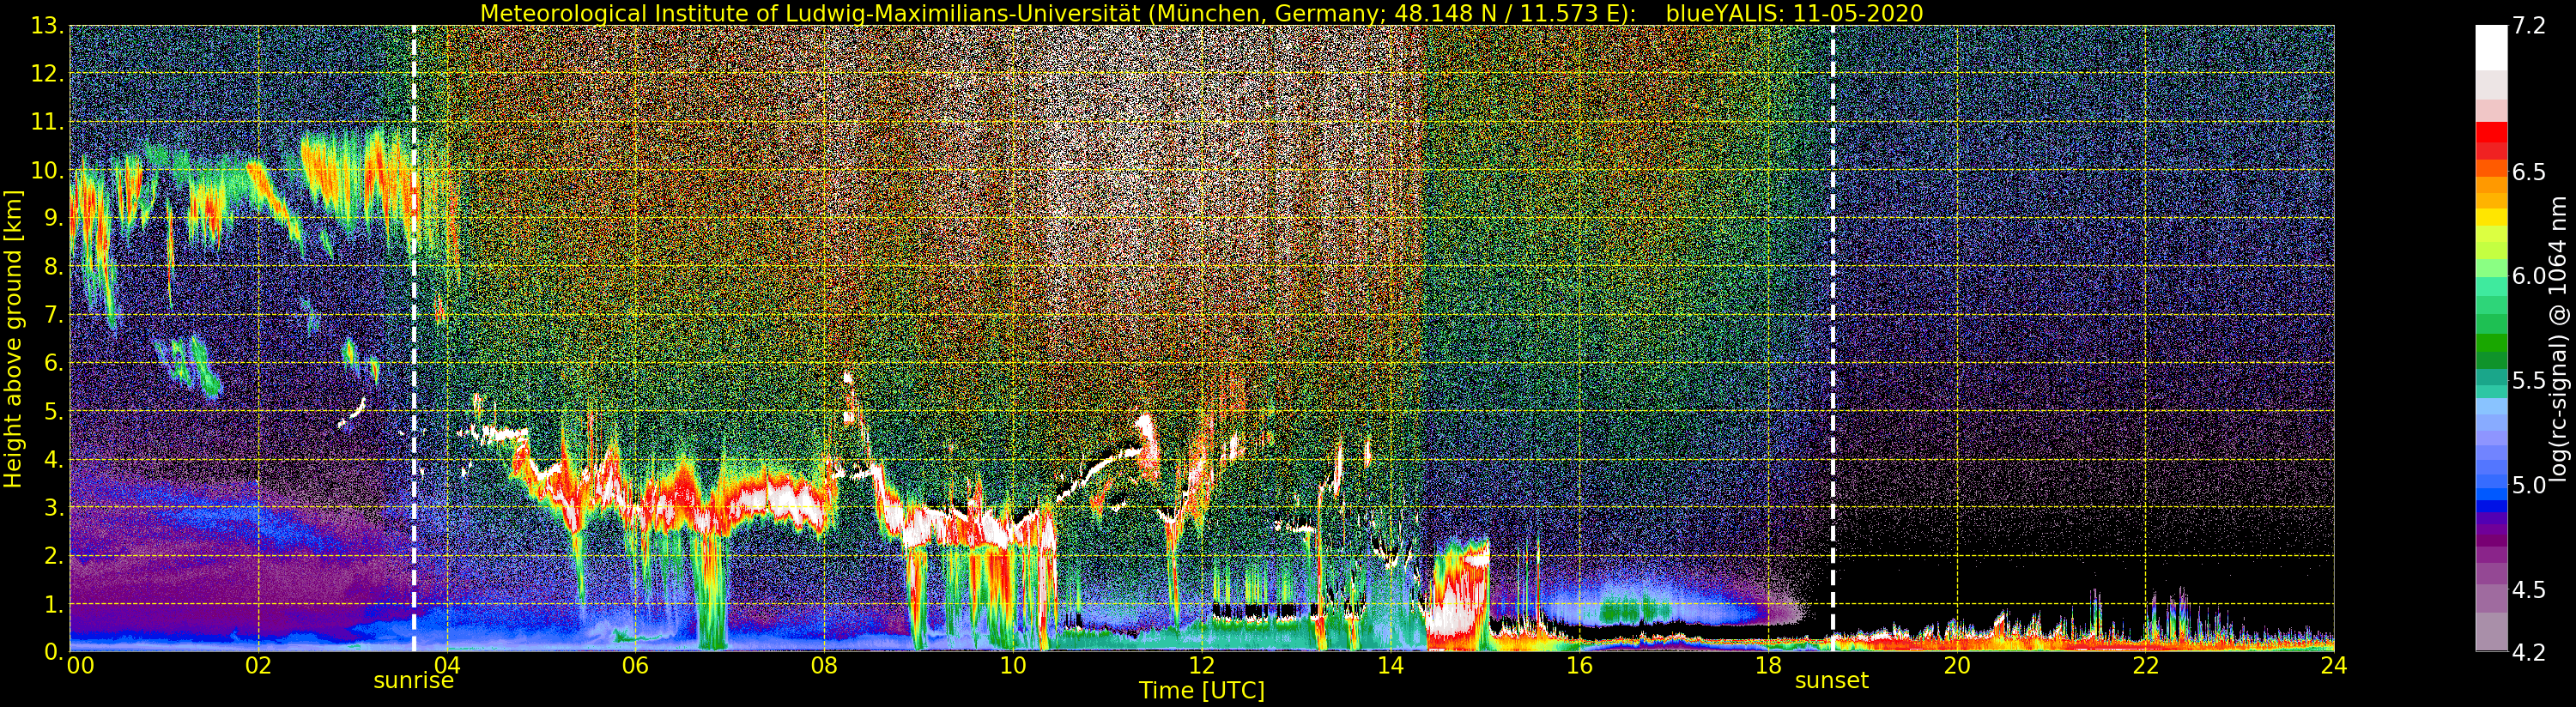Click the "6.5" value on the colorbar scale
Viewport: 2576px width, 707px height.
tap(2529, 172)
